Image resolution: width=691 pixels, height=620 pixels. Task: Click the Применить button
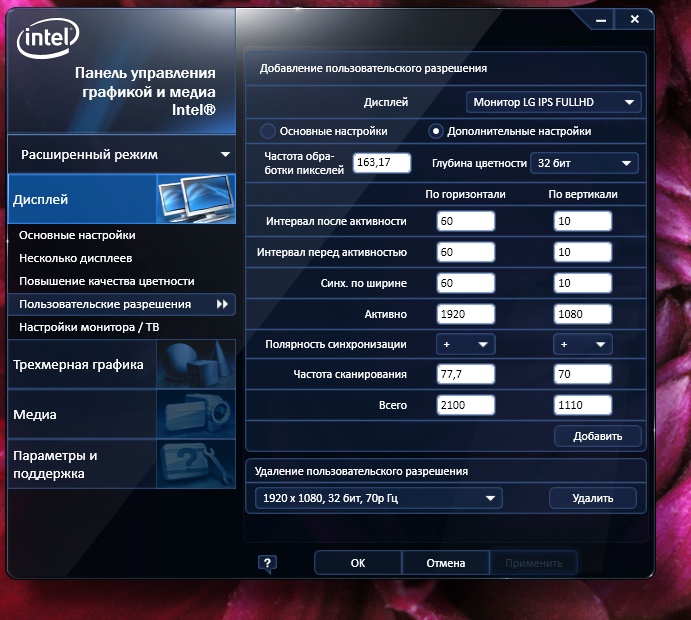pos(534,563)
